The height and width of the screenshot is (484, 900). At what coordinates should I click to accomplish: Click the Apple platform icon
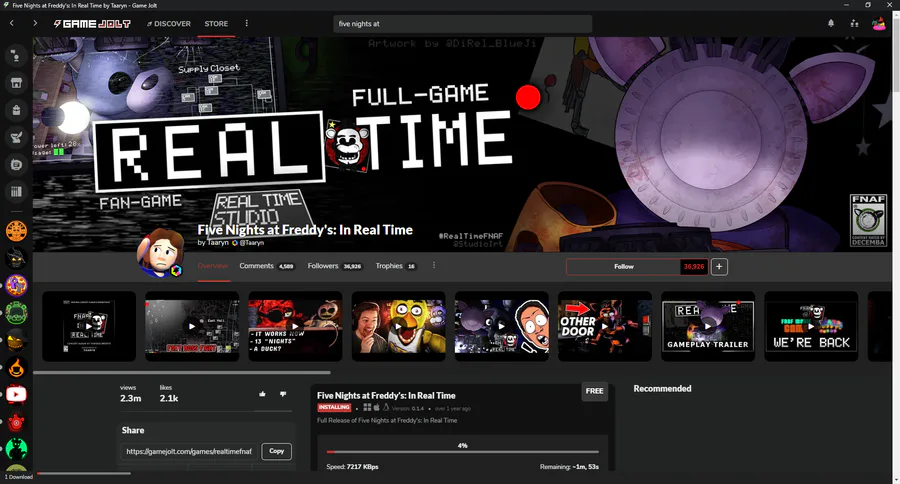pyautogui.click(x=377, y=408)
